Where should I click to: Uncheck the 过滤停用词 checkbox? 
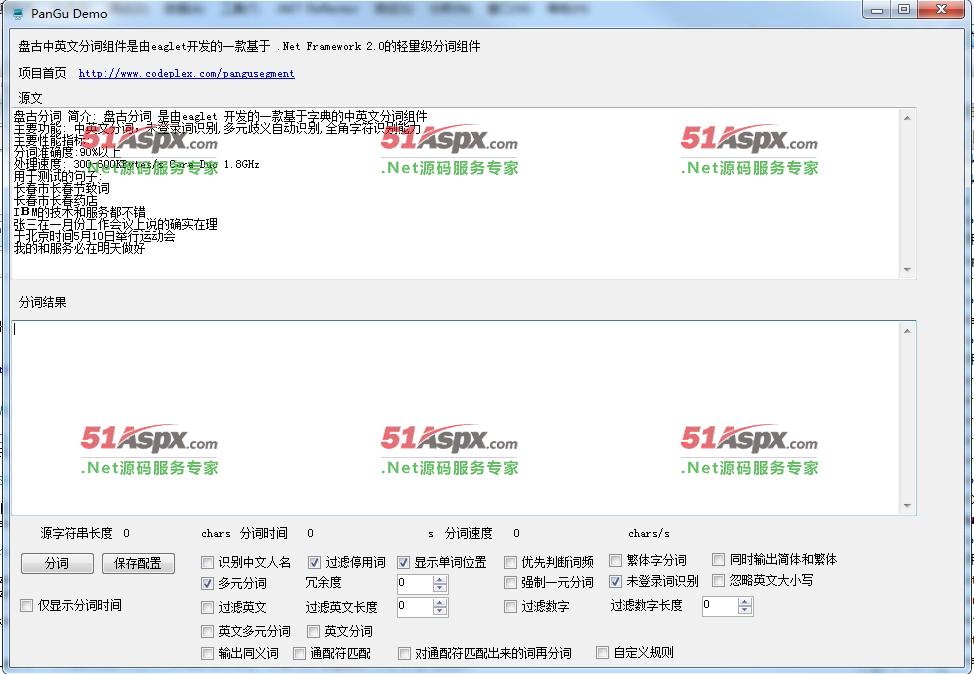click(314, 563)
